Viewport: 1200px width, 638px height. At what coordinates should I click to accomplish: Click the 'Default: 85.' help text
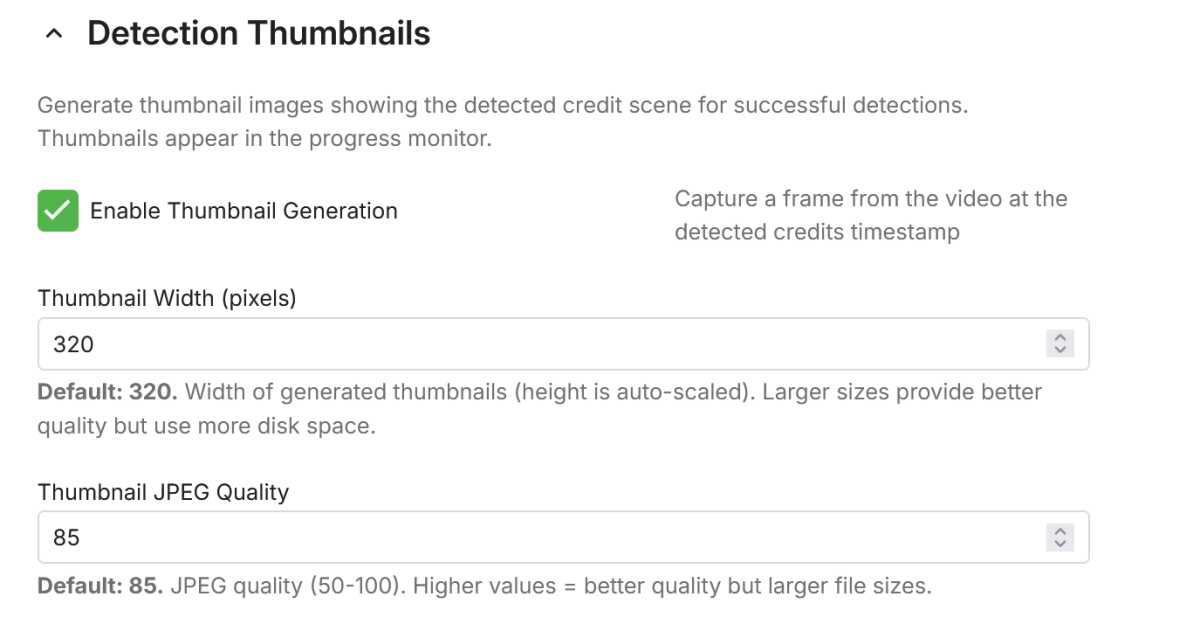(x=100, y=585)
